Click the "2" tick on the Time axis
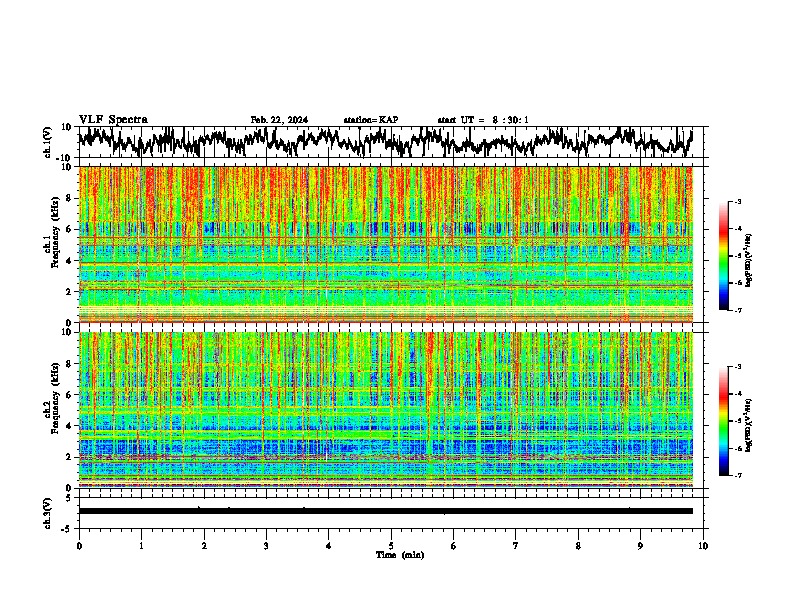This screenshot has height=612, width=792. (204, 546)
